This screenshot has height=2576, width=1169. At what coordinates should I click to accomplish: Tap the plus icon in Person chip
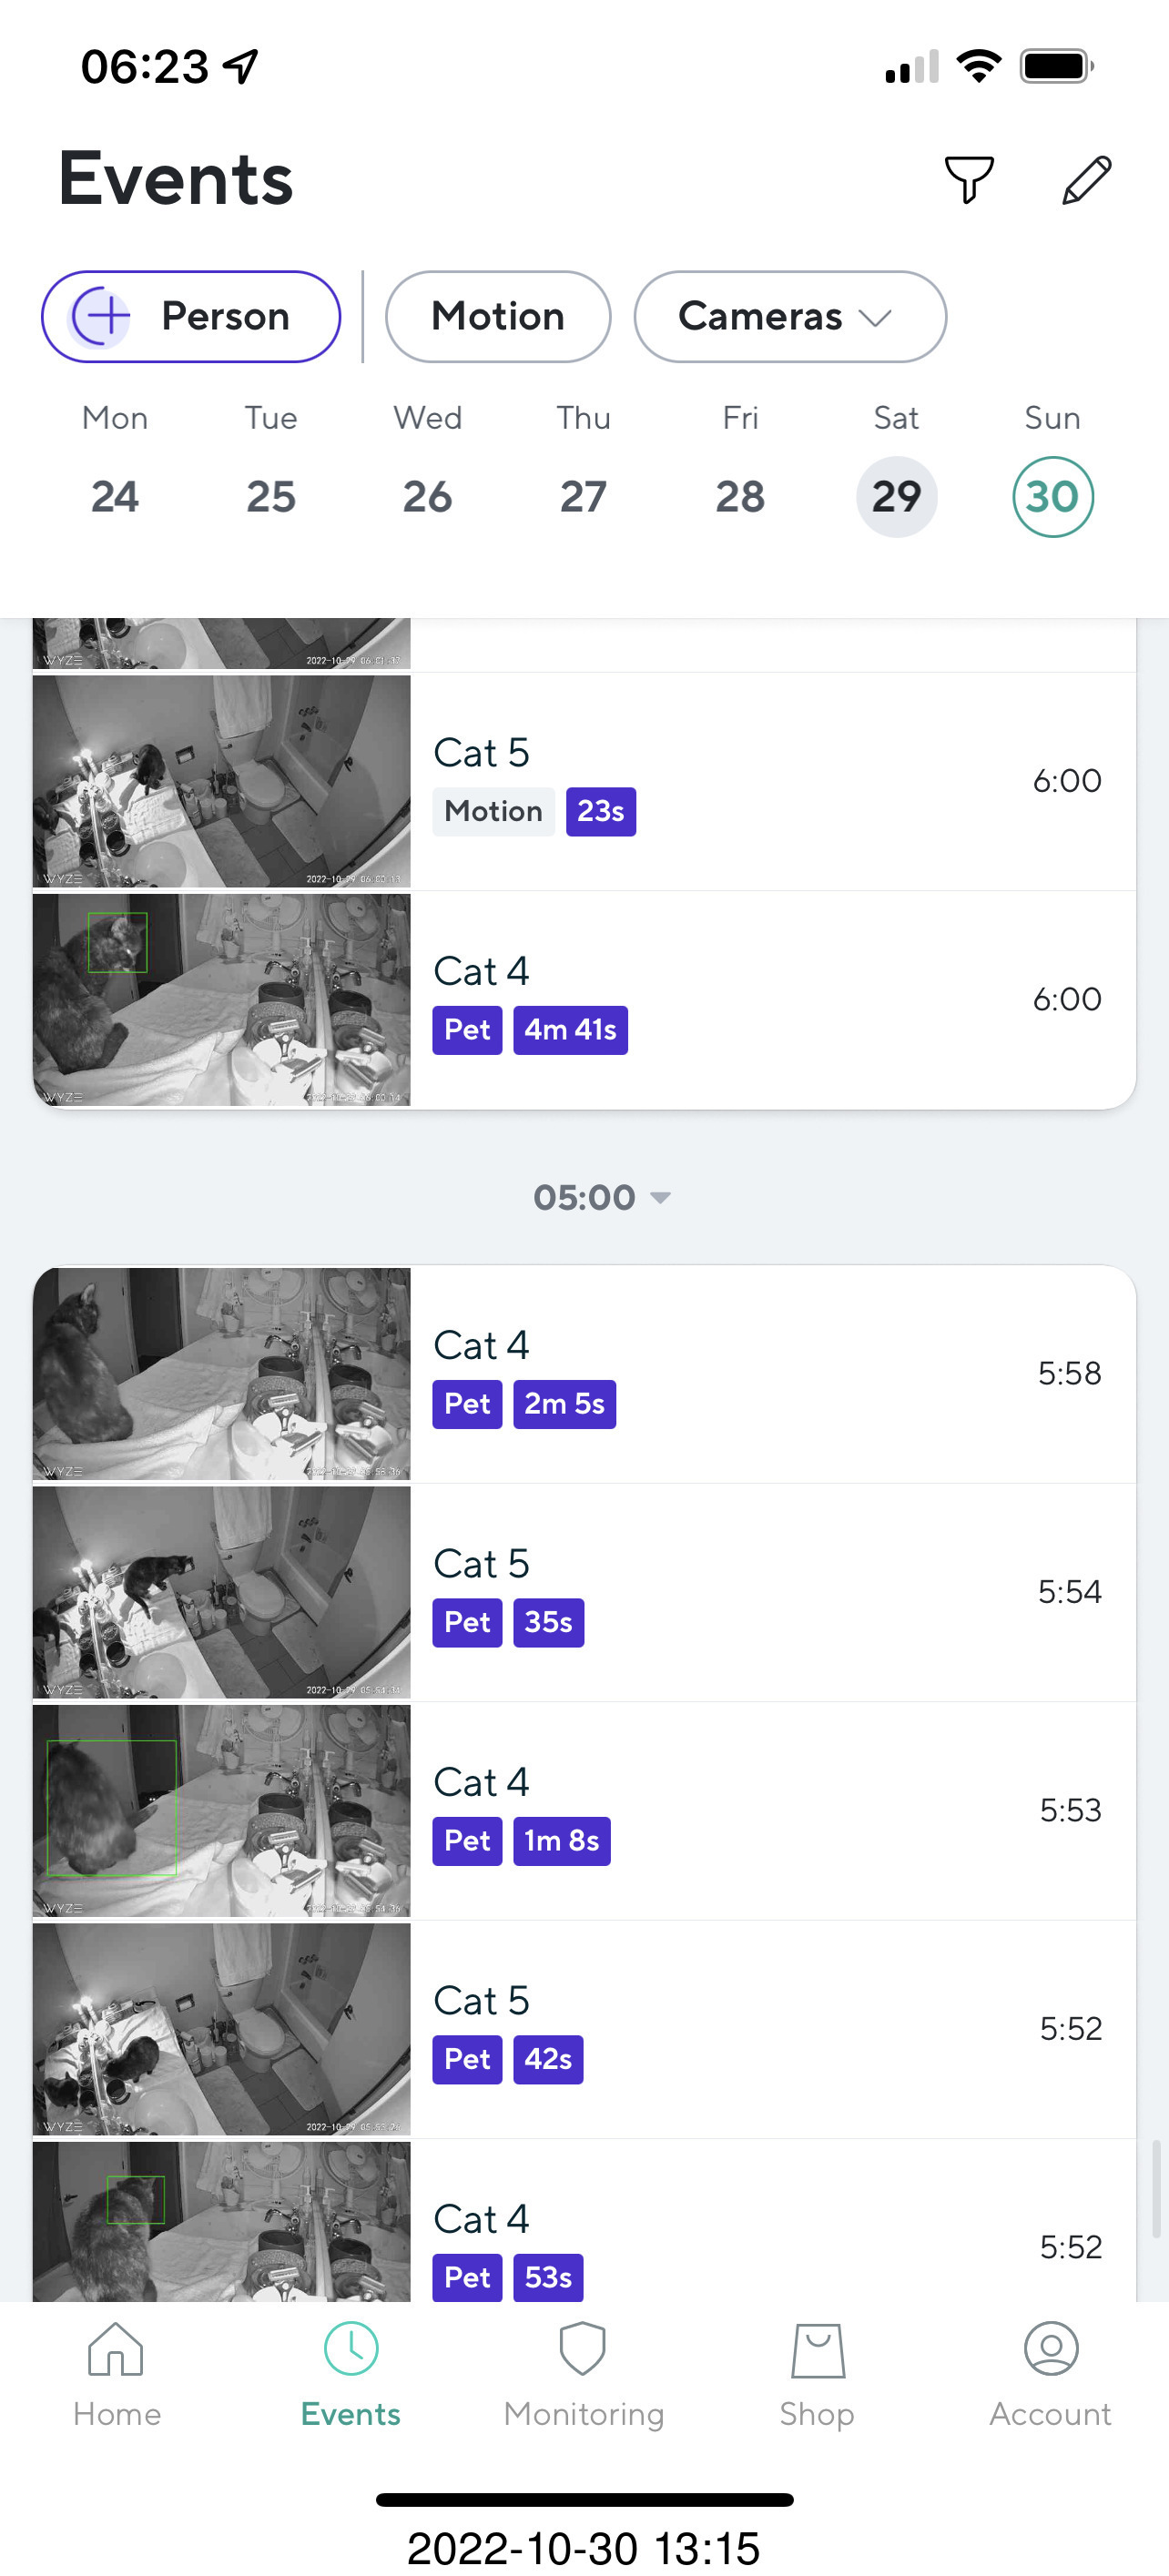pyautogui.click(x=102, y=317)
